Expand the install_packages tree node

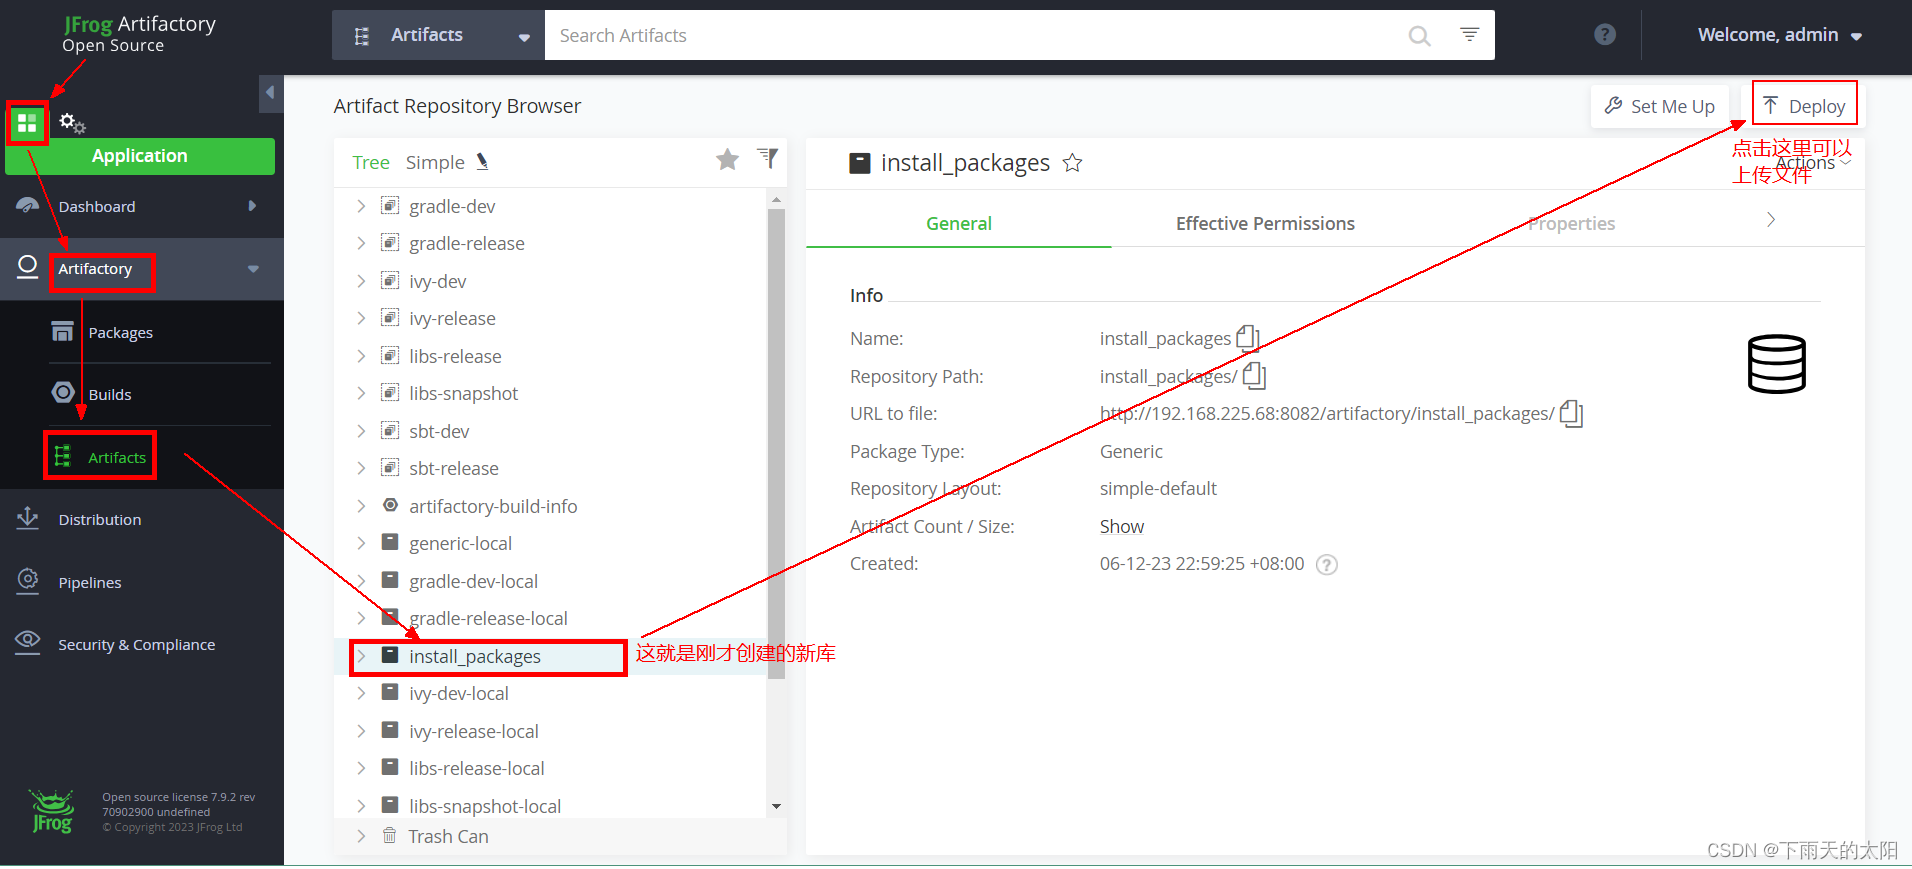pos(361,656)
